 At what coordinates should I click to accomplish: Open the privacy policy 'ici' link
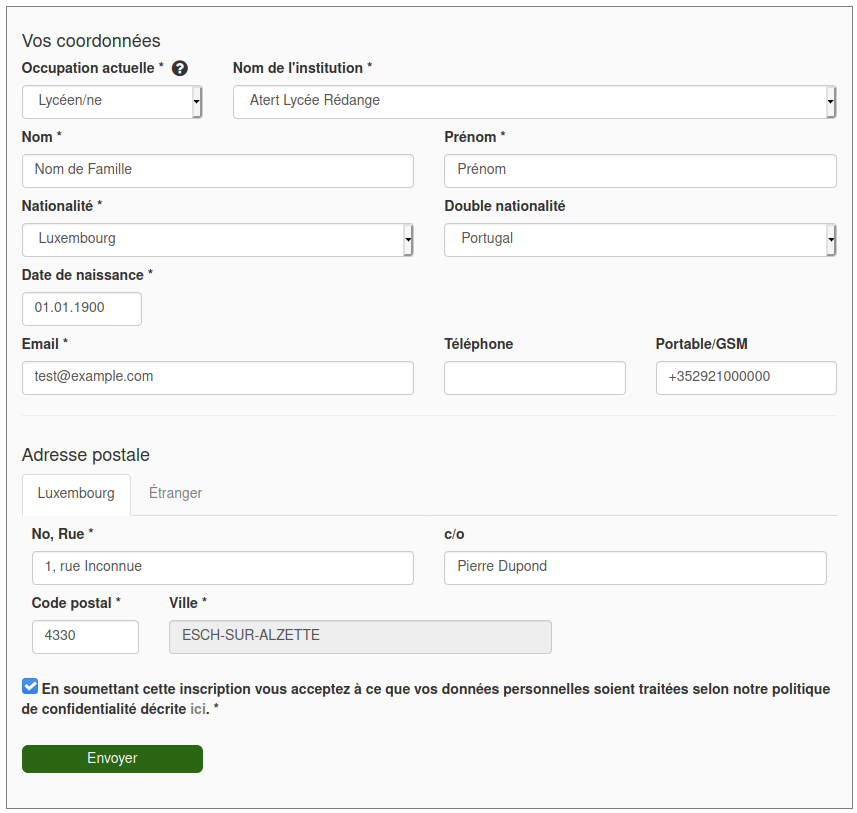[198, 709]
